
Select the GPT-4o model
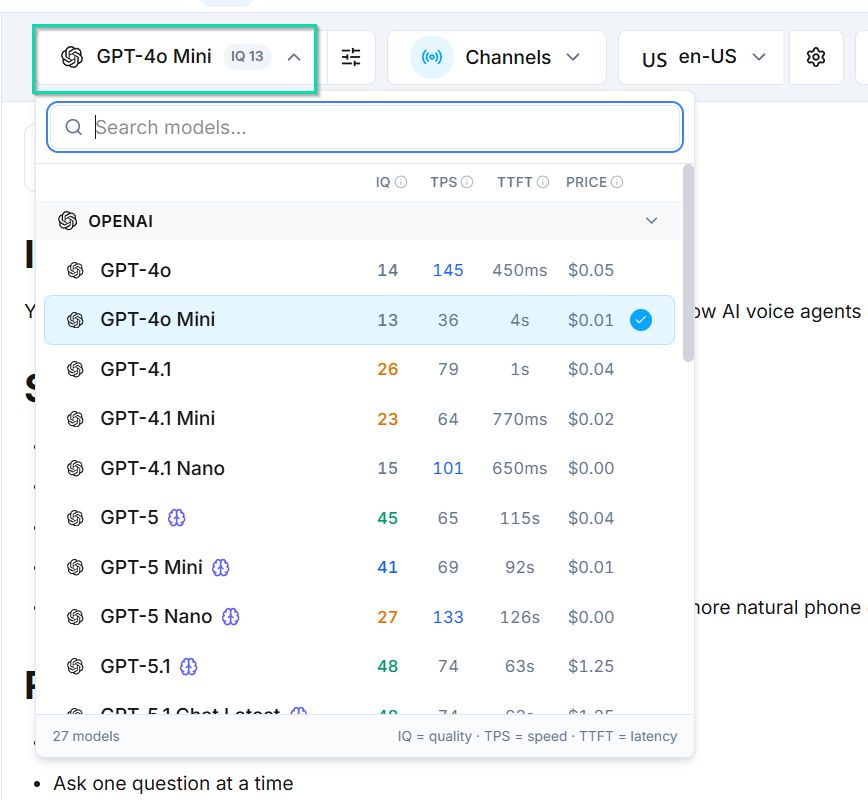click(x=136, y=270)
